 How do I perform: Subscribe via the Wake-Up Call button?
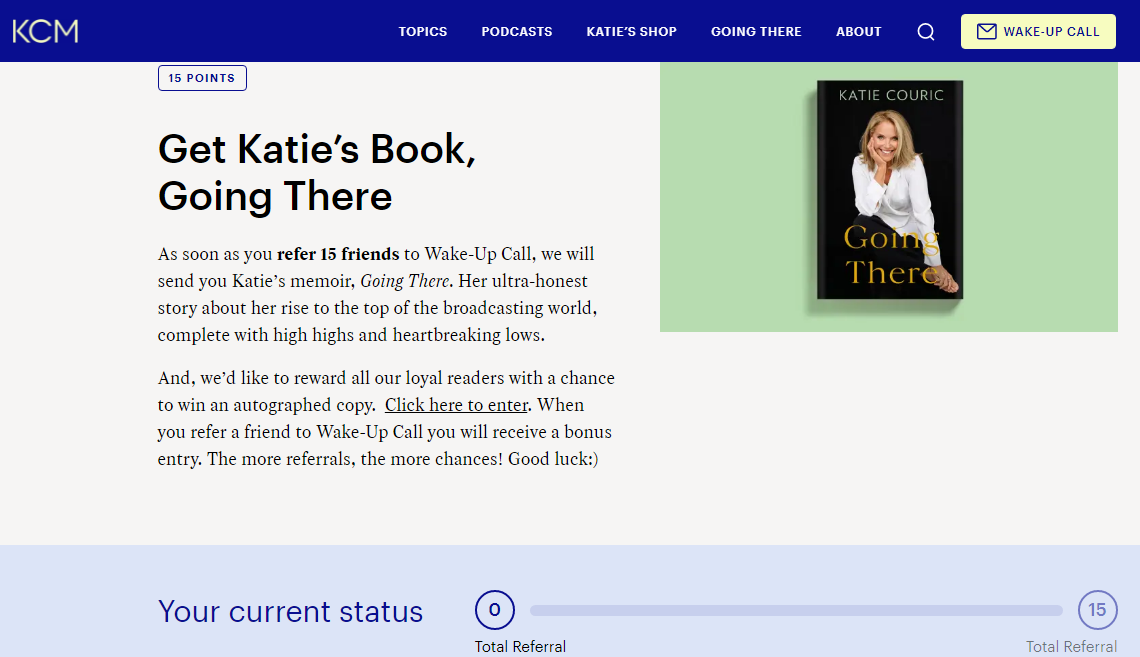[x=1038, y=31]
